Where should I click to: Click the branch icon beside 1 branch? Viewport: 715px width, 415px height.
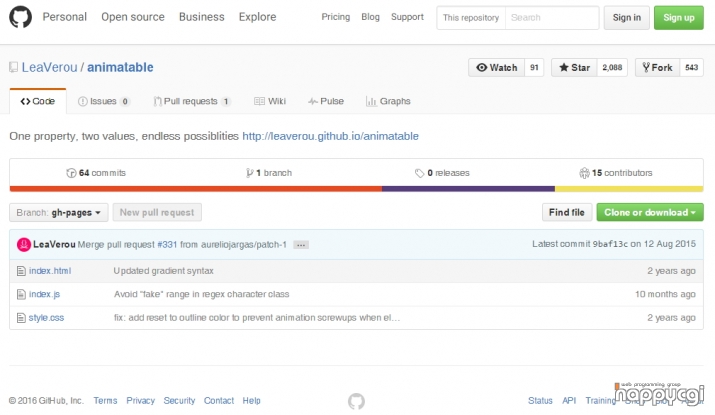click(x=249, y=173)
